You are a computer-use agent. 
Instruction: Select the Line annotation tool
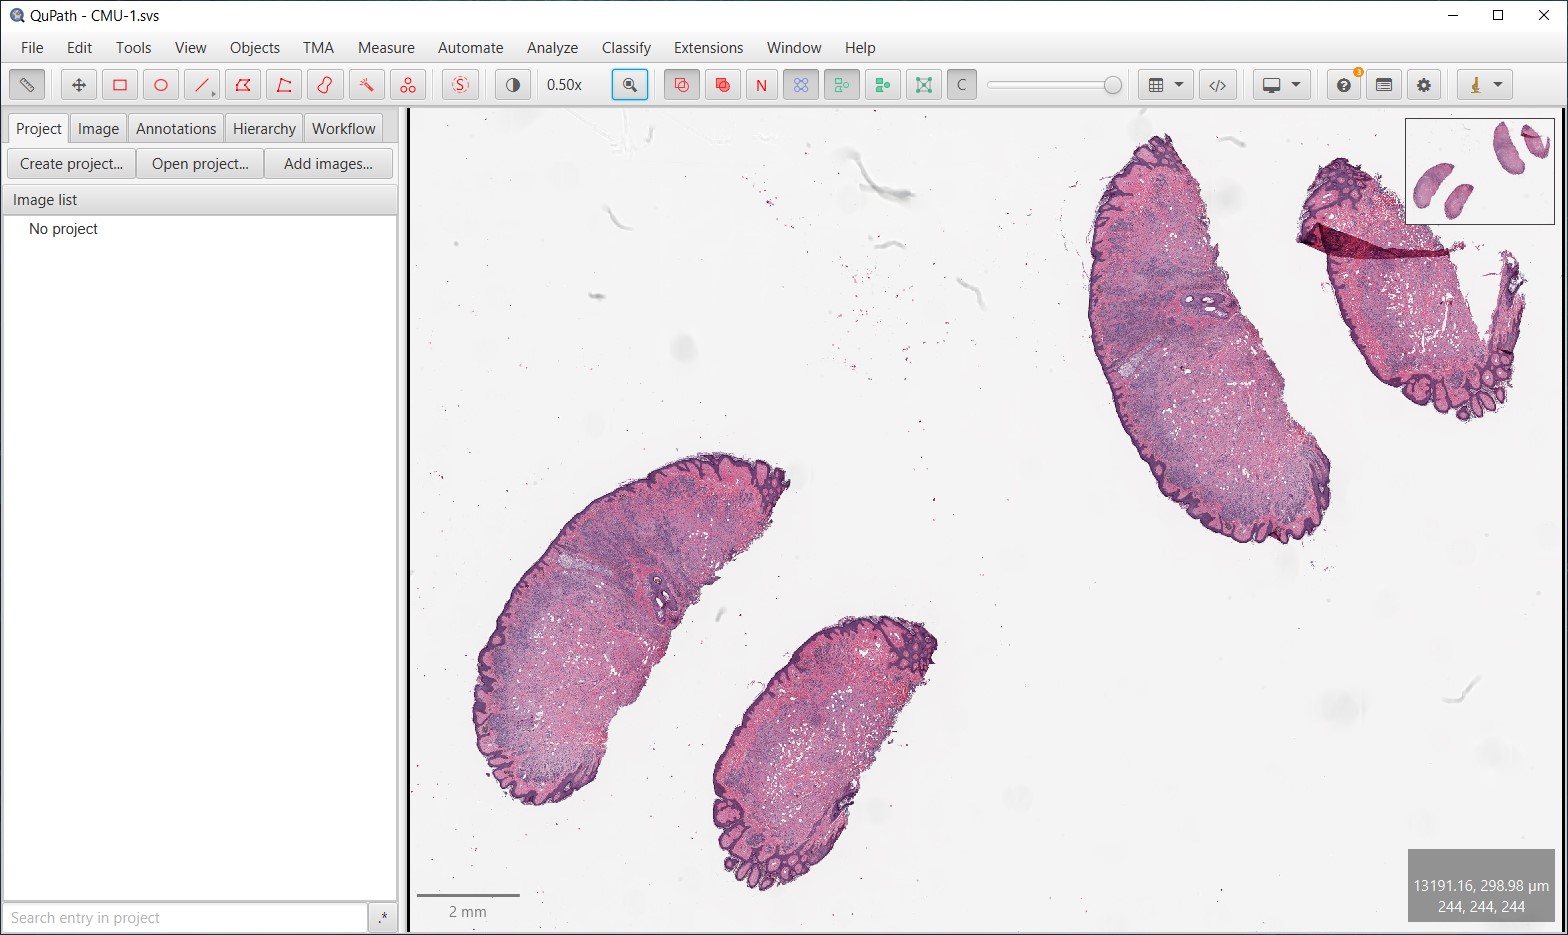[202, 85]
